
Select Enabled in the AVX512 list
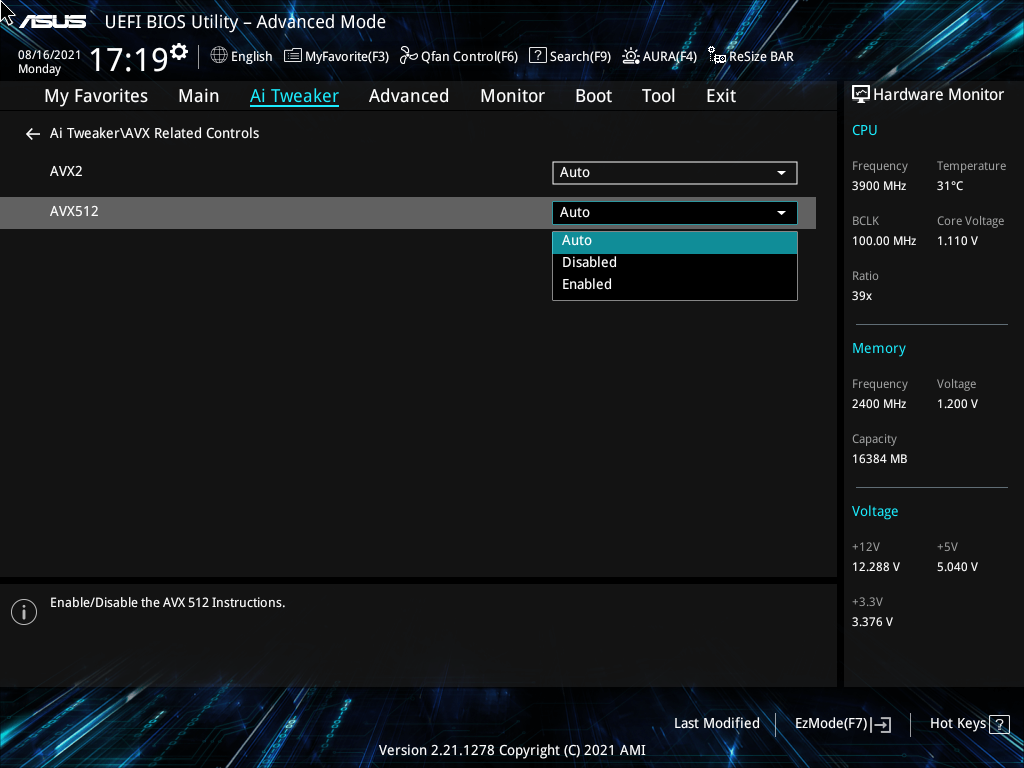click(x=675, y=285)
